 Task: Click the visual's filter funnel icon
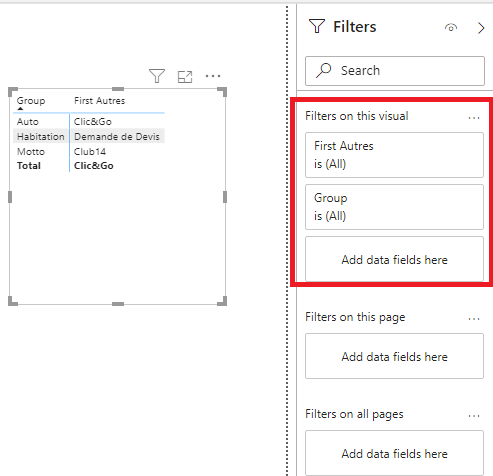[x=157, y=76]
